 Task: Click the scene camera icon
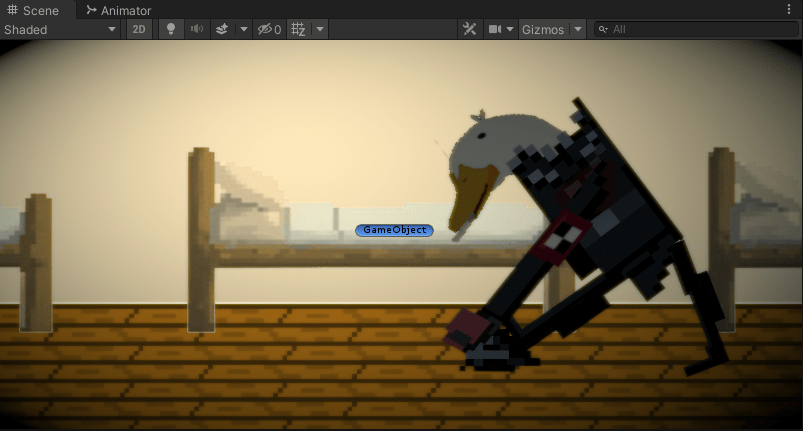point(495,29)
